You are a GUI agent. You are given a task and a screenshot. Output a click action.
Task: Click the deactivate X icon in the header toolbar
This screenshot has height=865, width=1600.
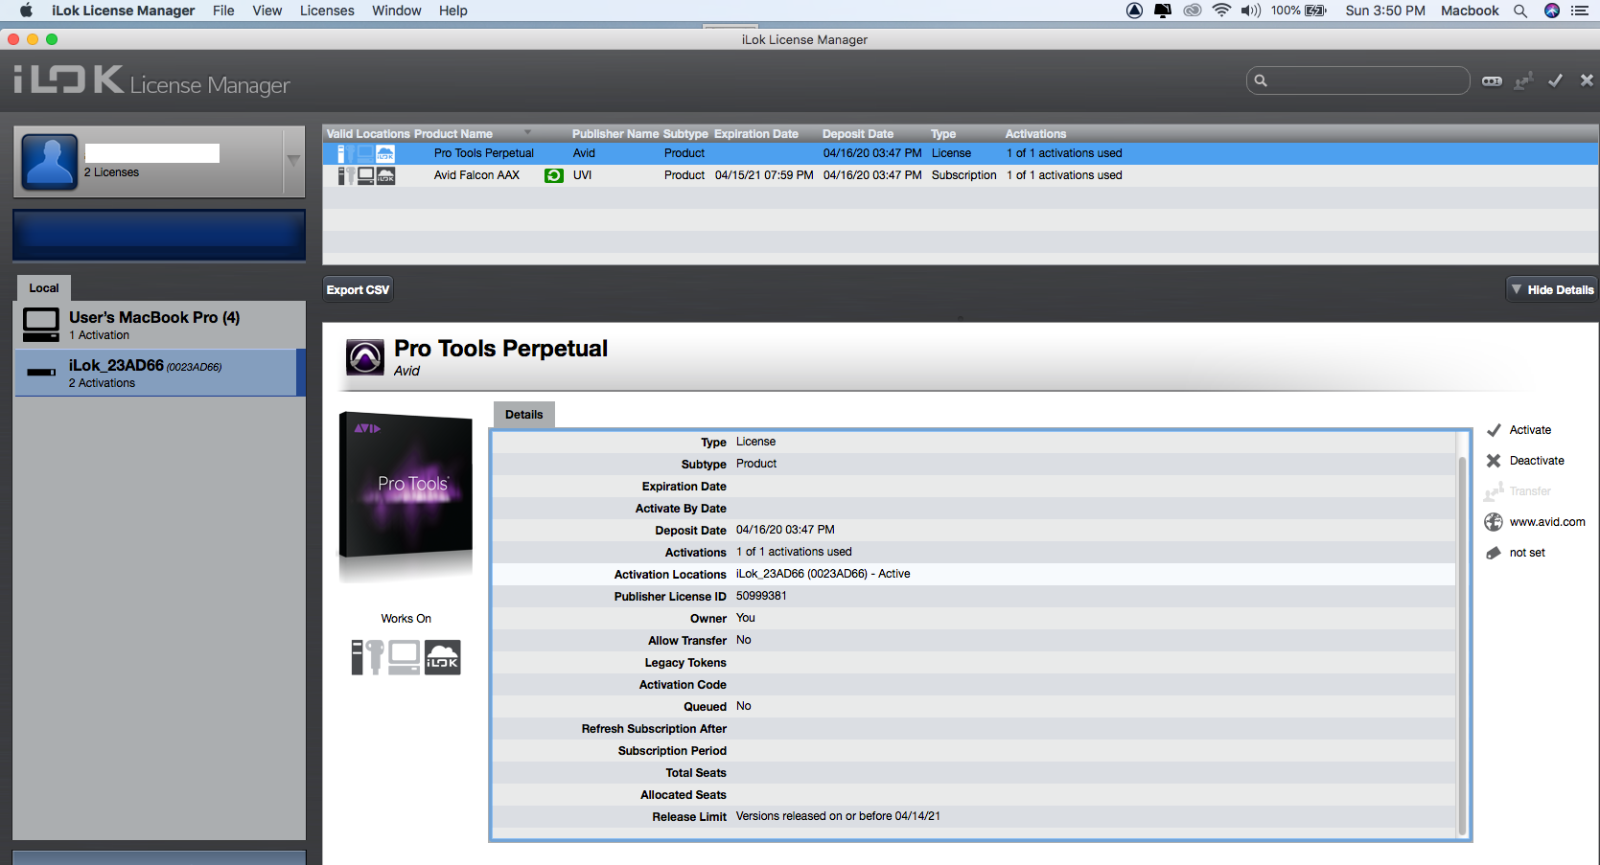coord(1587,80)
